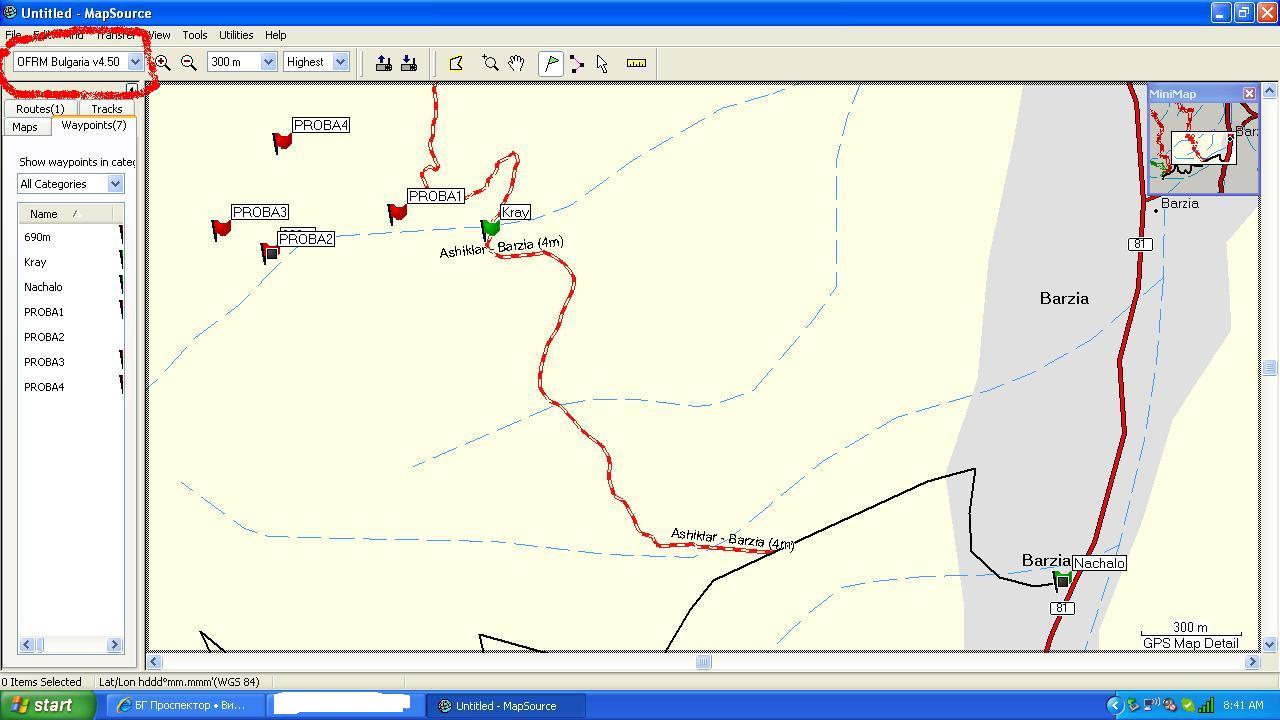Click waypoint list scroll left arrow

tap(27, 645)
